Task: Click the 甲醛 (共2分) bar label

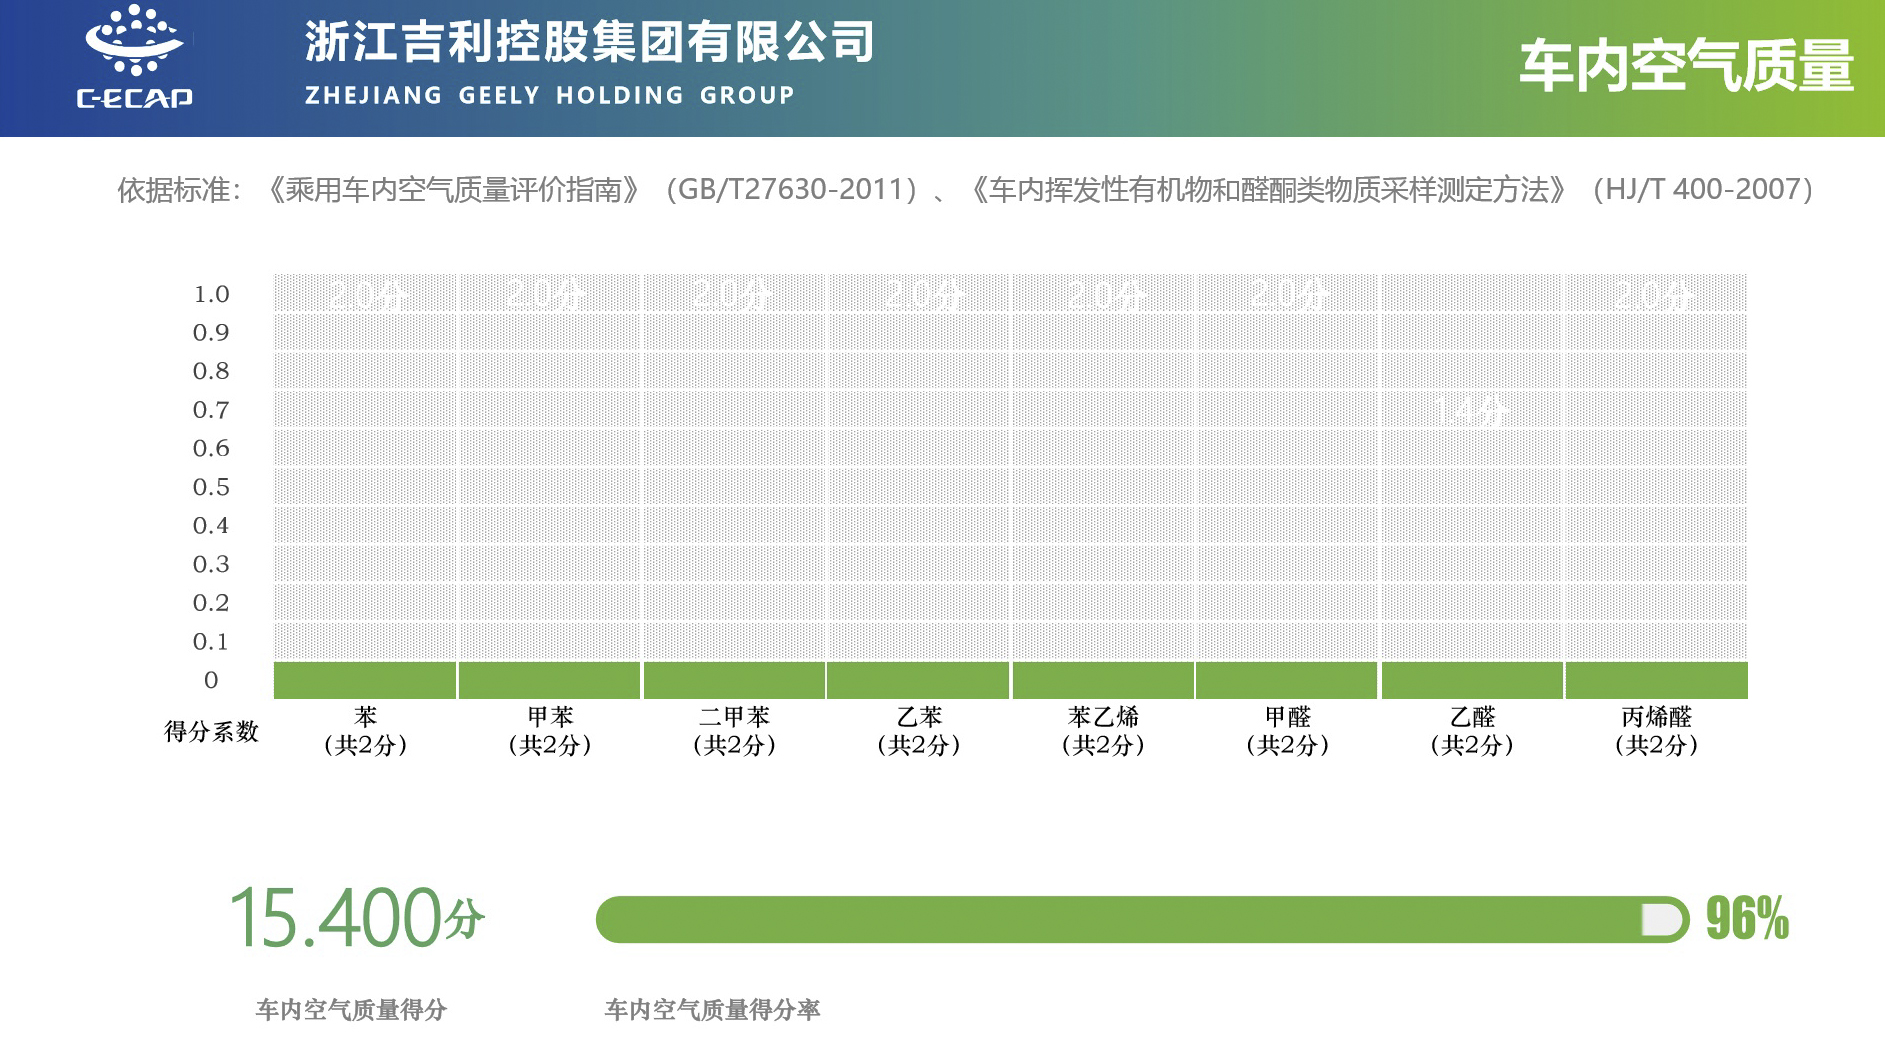Action: (x=1287, y=731)
